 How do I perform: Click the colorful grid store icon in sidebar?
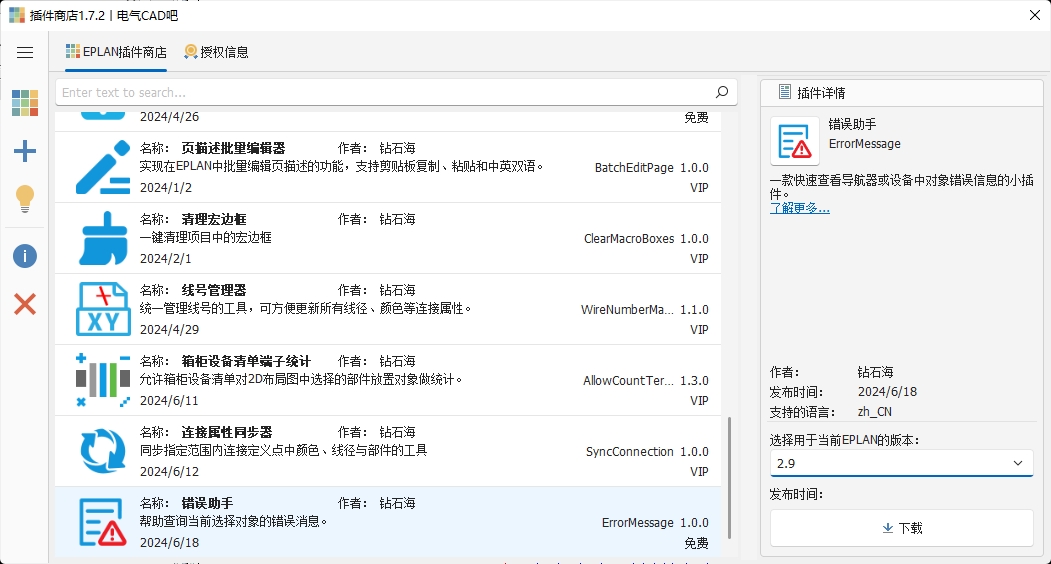pos(25,103)
